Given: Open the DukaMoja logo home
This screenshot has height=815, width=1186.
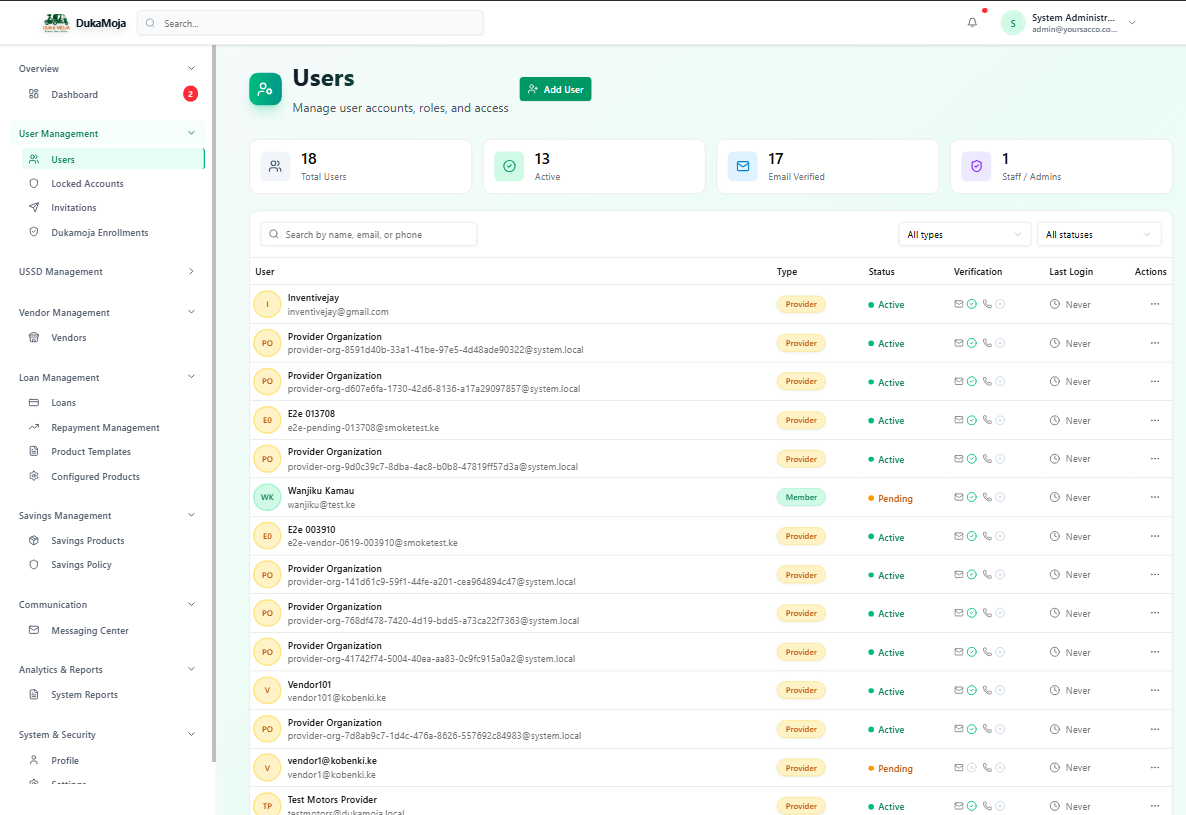Looking at the screenshot, I should click(x=84, y=23).
